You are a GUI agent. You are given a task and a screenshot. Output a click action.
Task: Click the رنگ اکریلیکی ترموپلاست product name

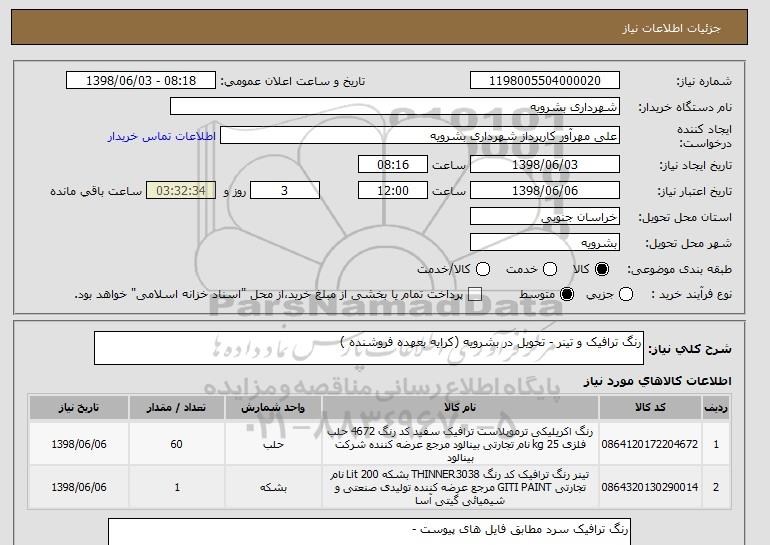pyautogui.click(x=460, y=444)
